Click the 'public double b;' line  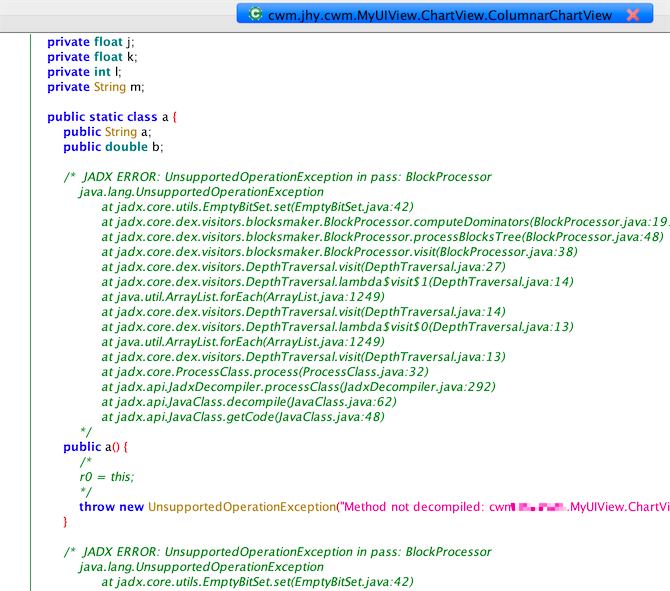click(113, 147)
